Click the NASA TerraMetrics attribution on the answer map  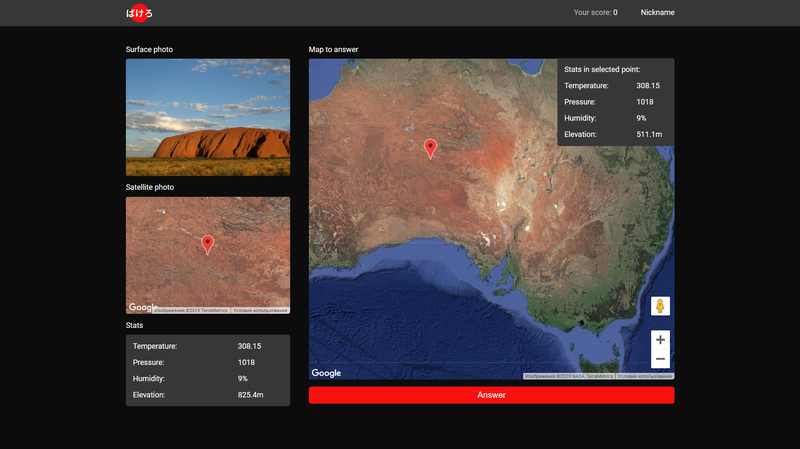pyautogui.click(x=568, y=376)
